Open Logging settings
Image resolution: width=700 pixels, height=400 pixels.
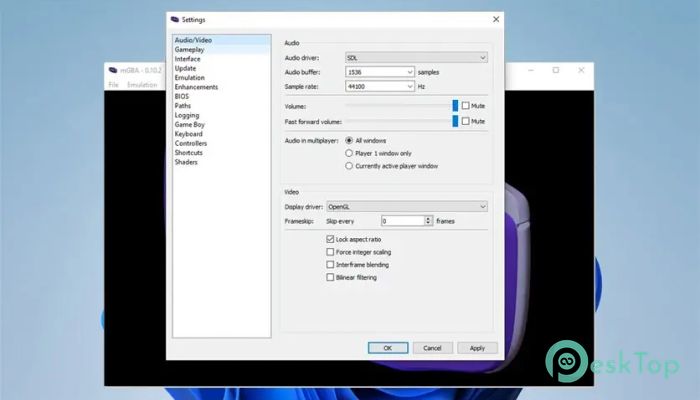pyautogui.click(x=221, y=115)
